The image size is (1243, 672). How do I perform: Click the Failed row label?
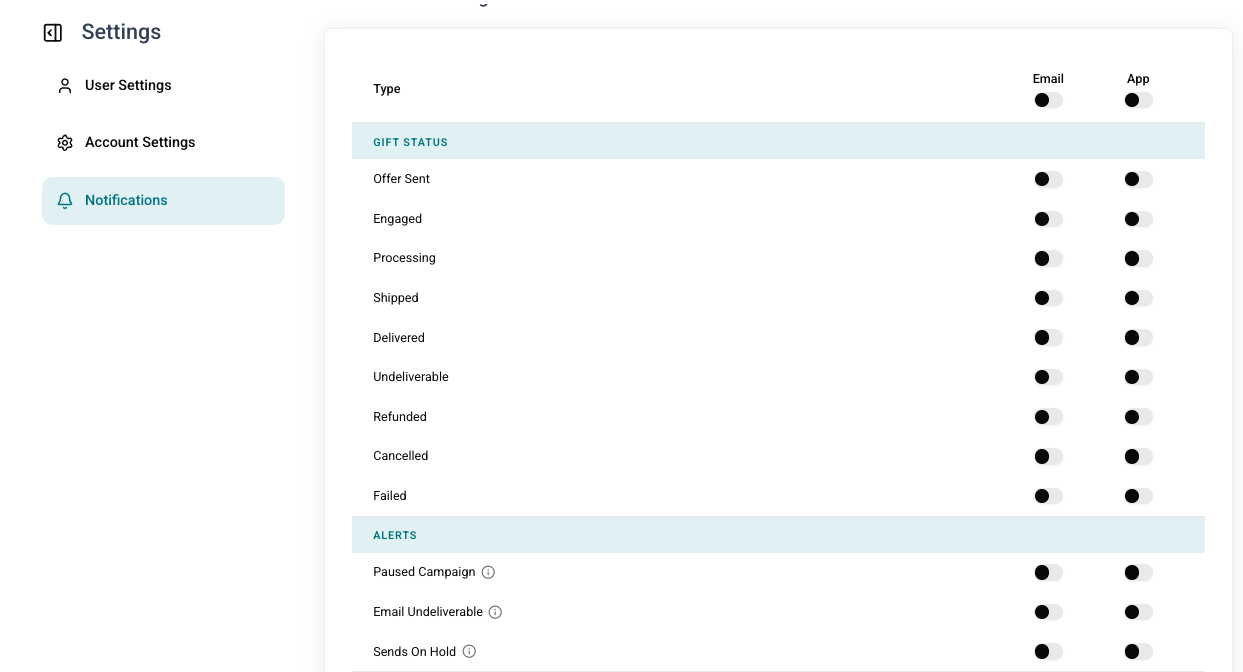tap(390, 496)
